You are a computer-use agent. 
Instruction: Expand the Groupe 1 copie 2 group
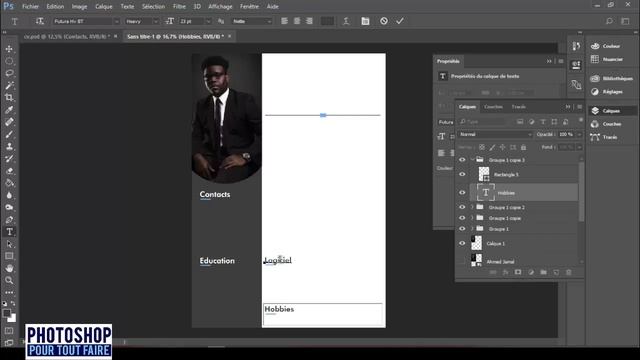click(472, 207)
